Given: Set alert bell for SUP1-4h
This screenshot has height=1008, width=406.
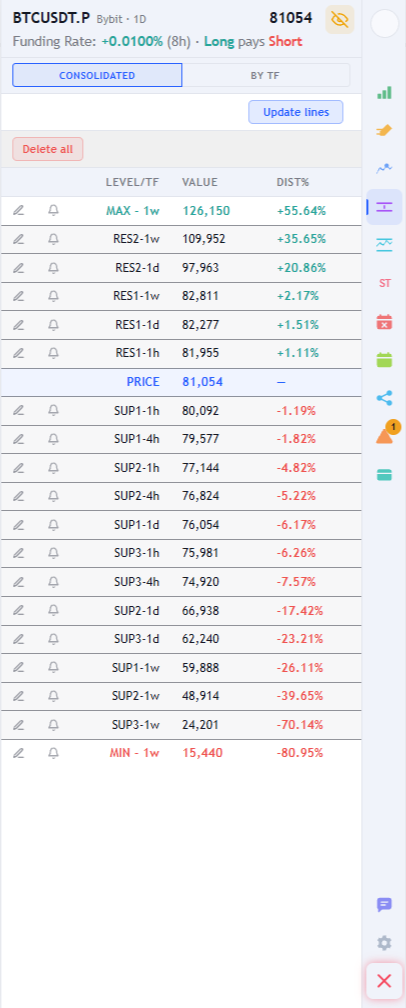Looking at the screenshot, I should point(53,439).
